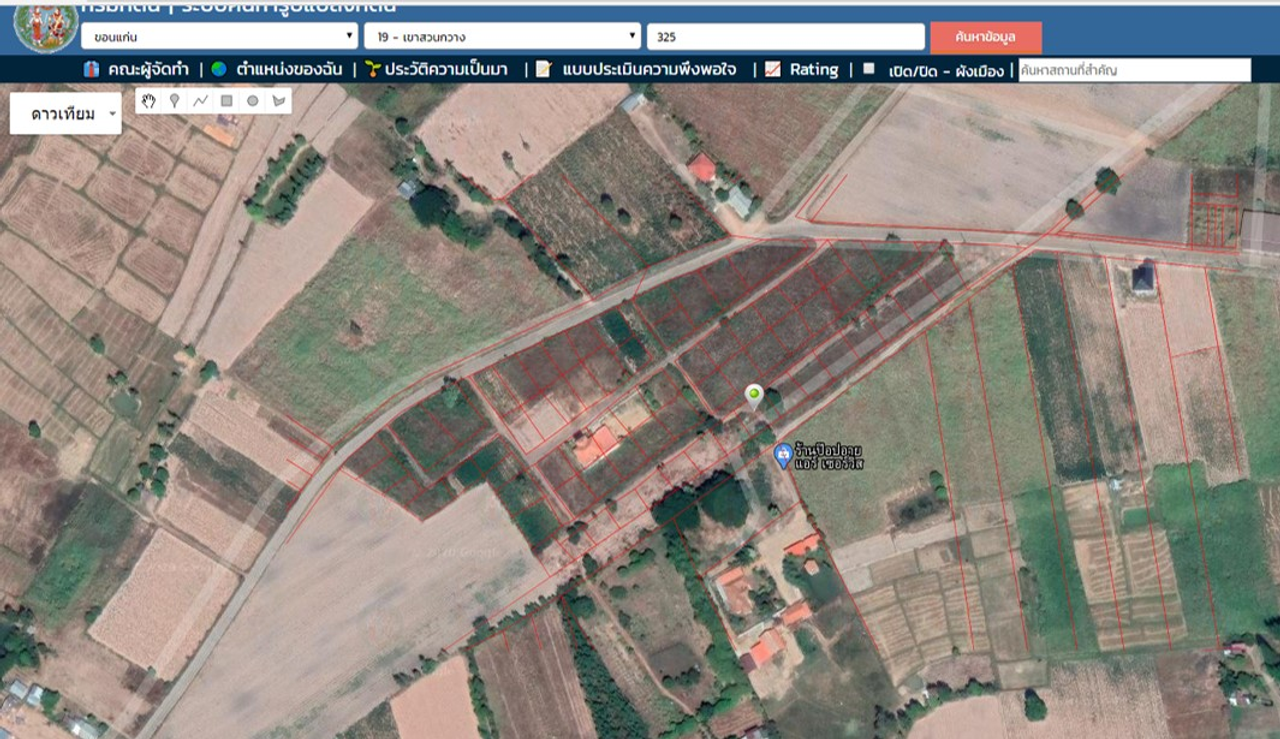Expand the ดาวเทียม map type dropdown
This screenshot has width=1280, height=739.
65,114
